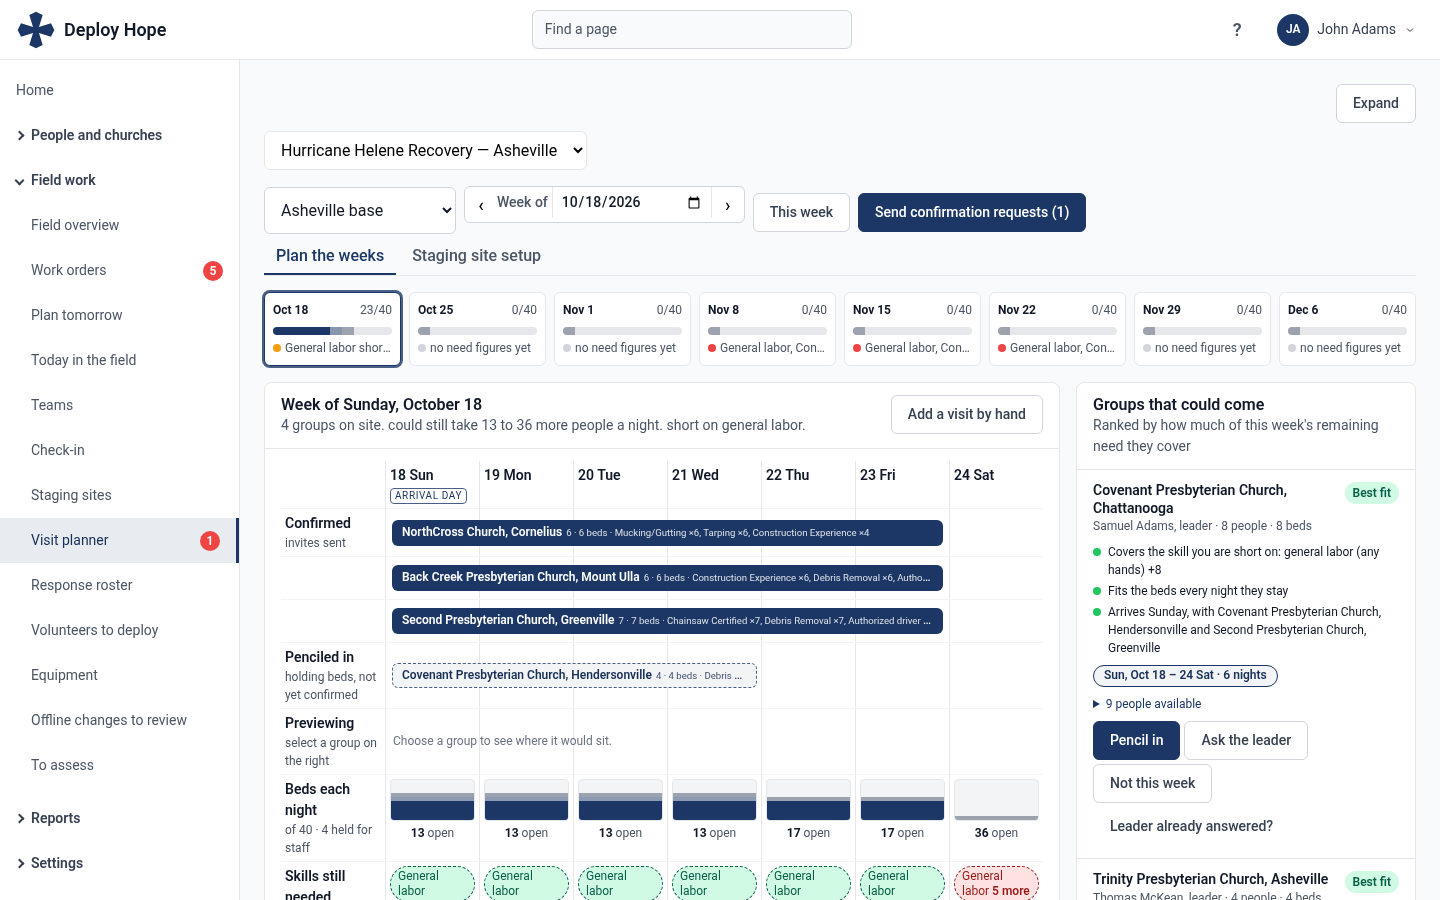The image size is (1440, 900).
Task: Open the calendar picker in date field
Action: 694,203
